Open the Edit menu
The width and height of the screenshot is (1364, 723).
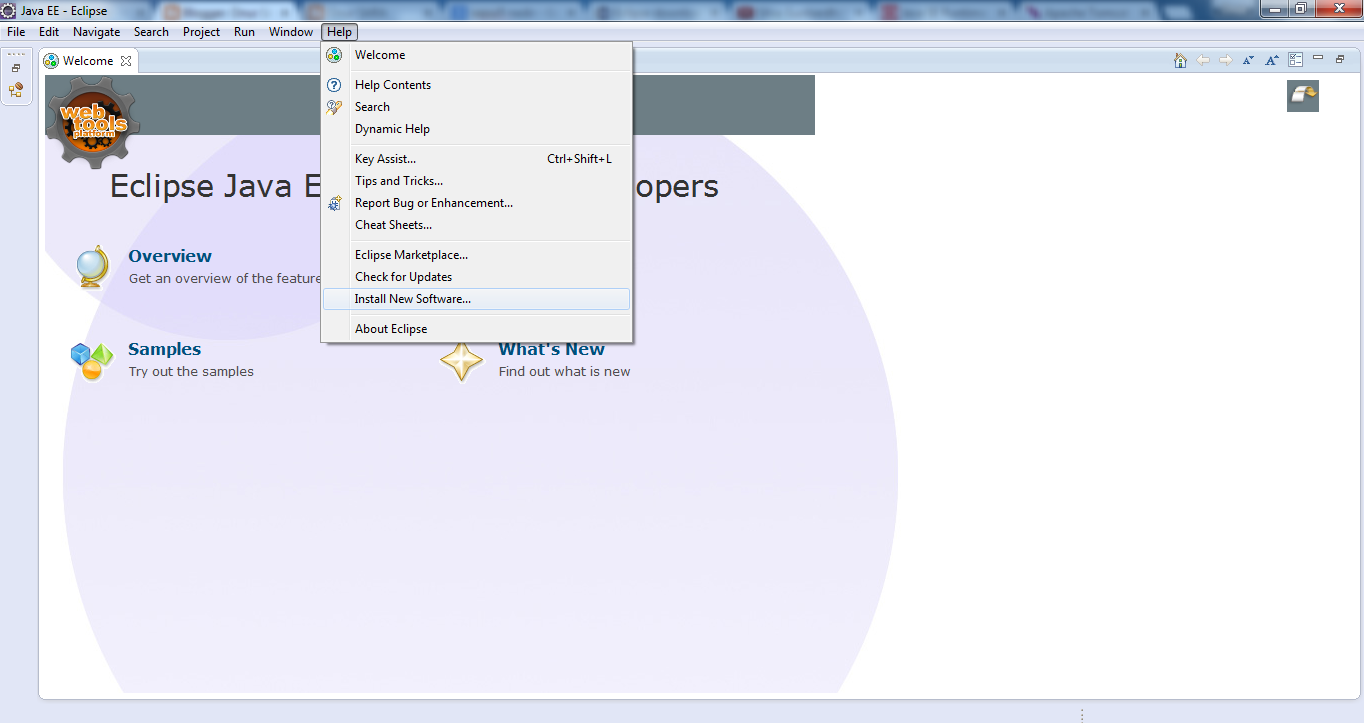point(49,32)
